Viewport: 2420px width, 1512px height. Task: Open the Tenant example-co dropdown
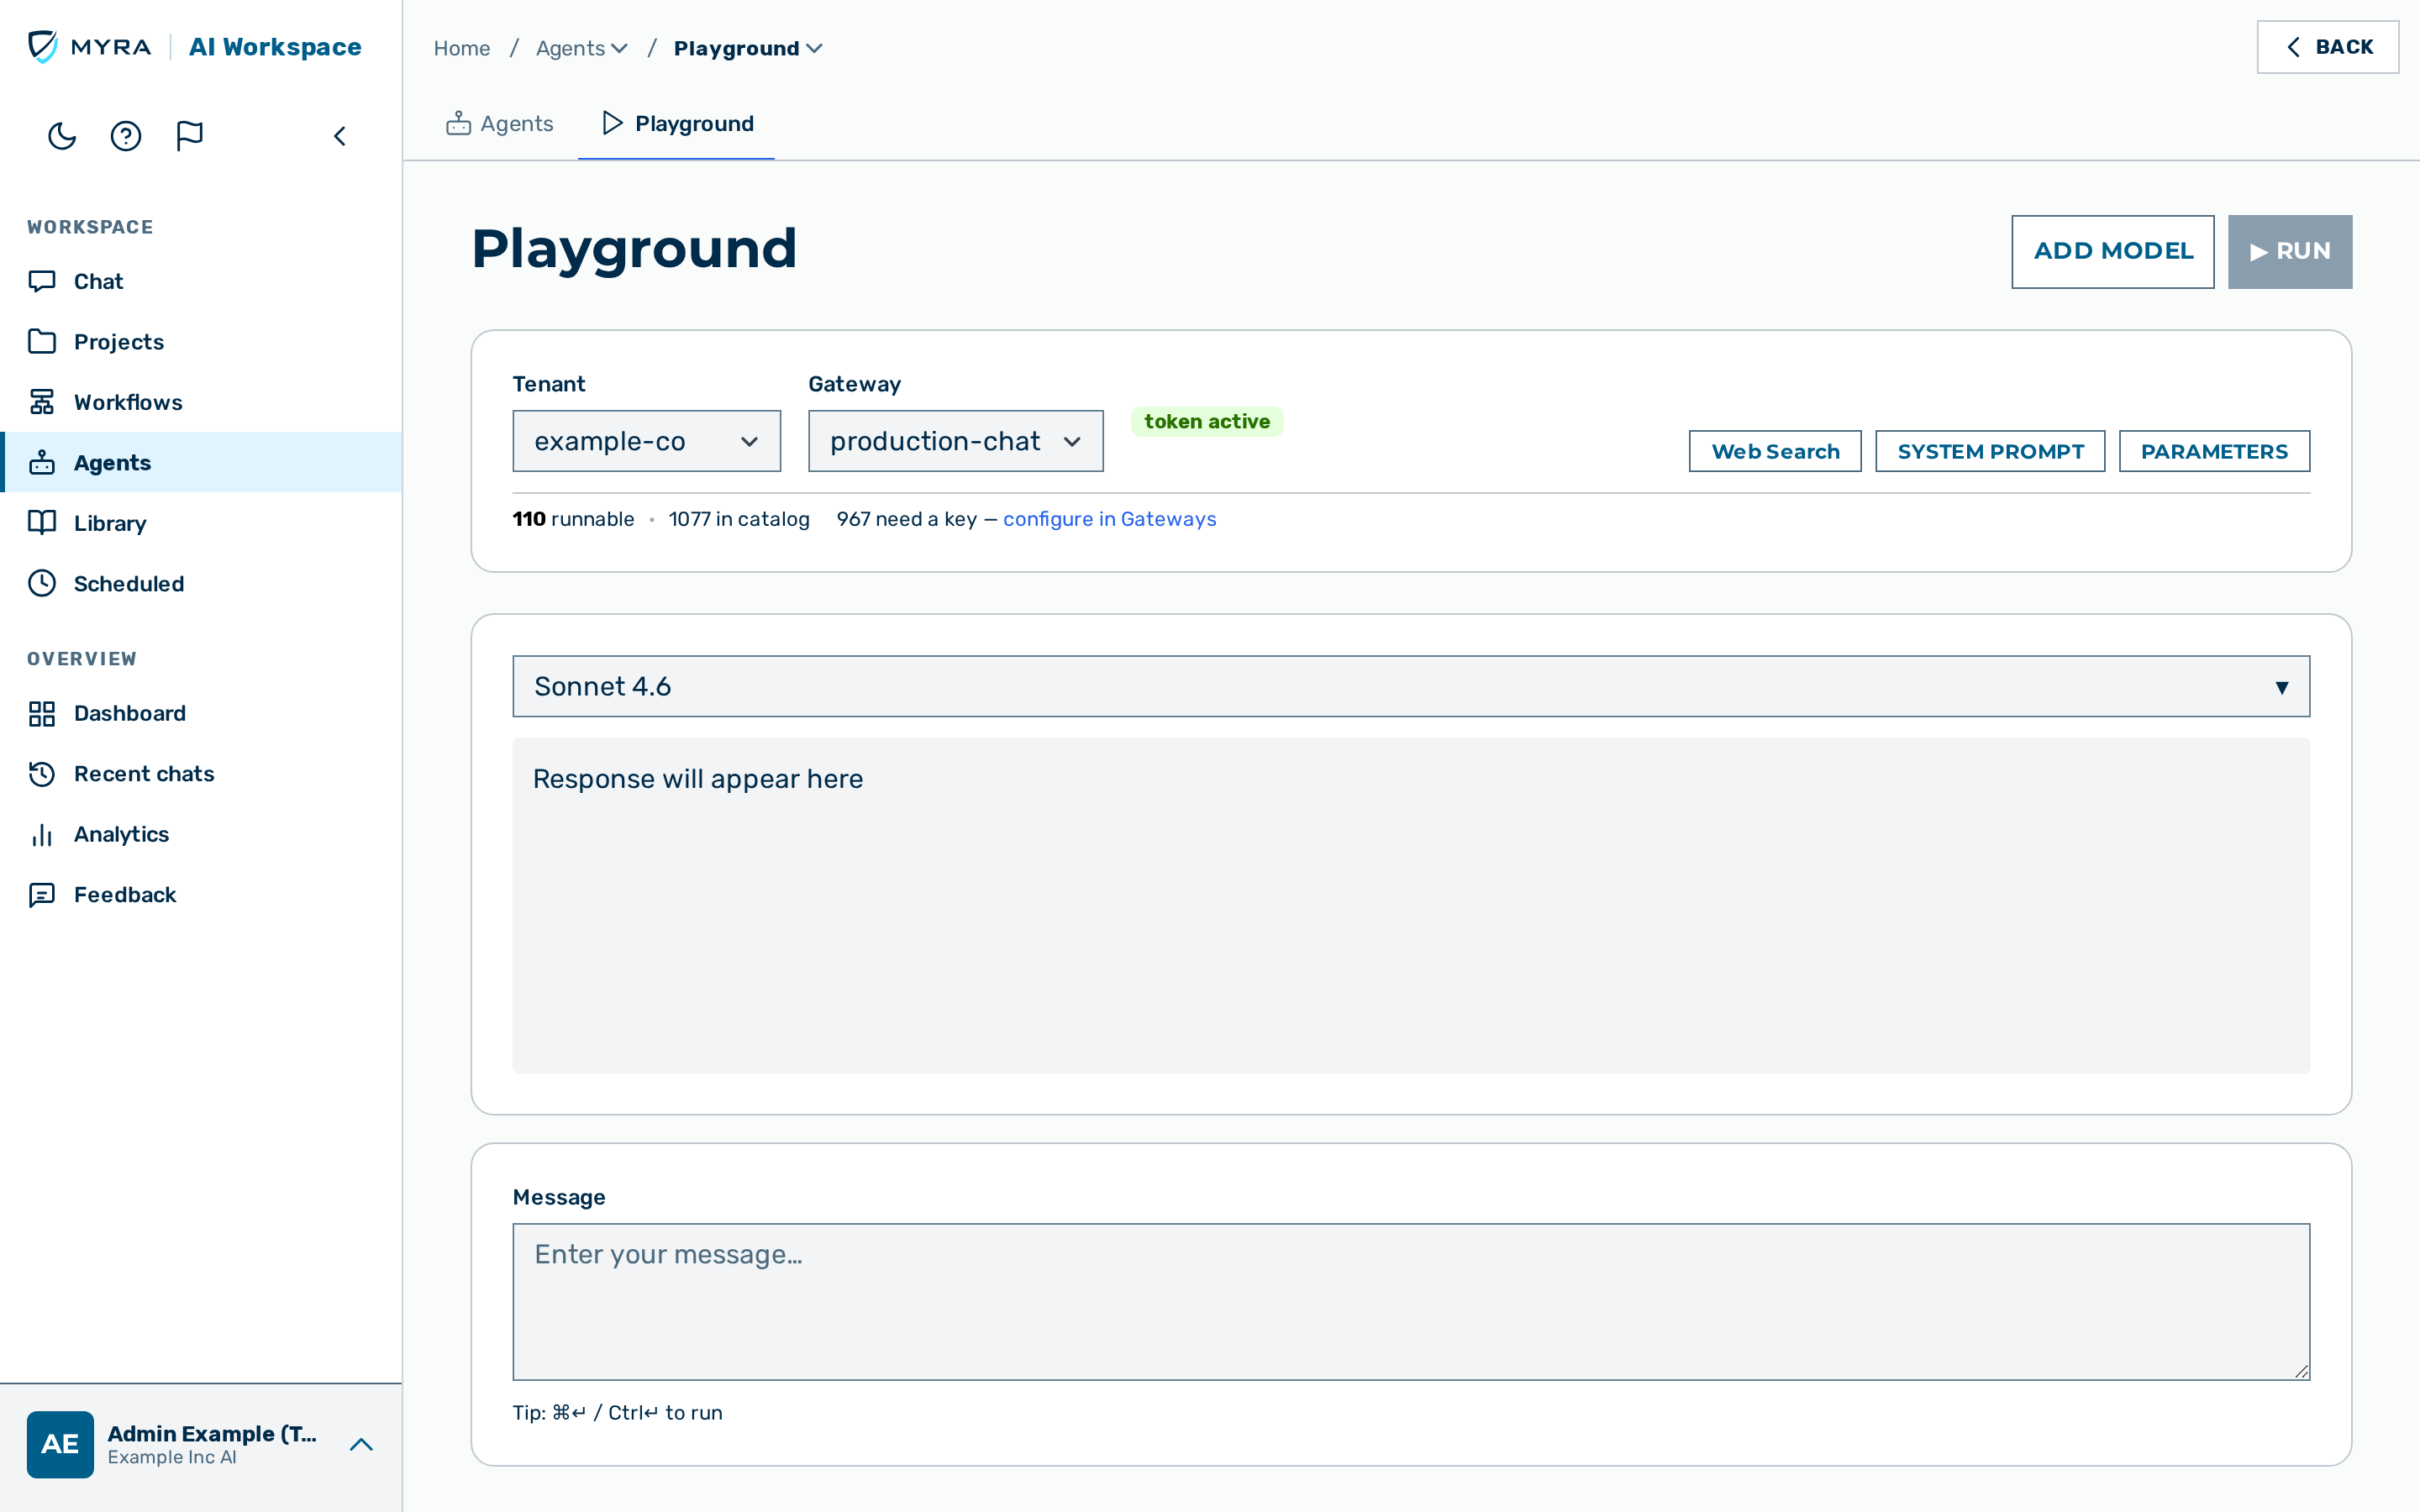coord(646,441)
